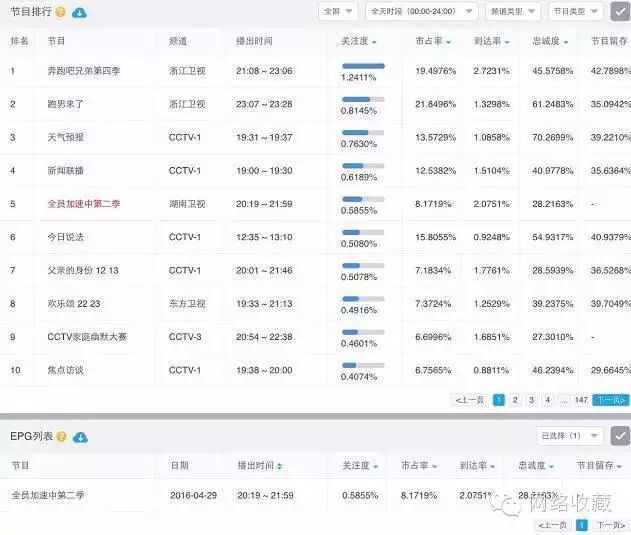
Task: Click 关注度 bar for 0.4074% row
Action: pyautogui.click(x=363, y=365)
